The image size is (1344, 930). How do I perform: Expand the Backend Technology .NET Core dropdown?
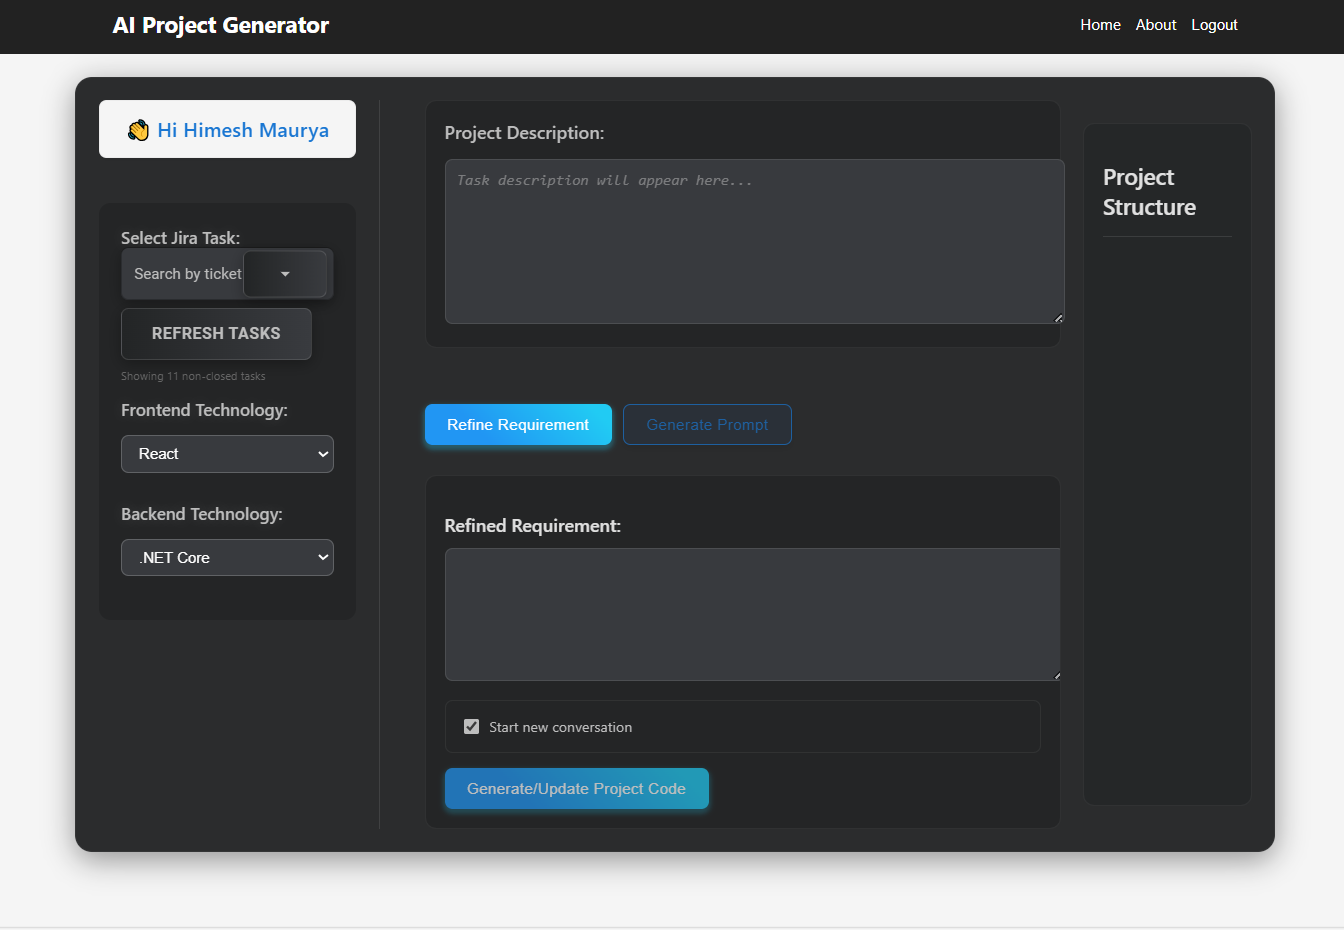point(227,558)
